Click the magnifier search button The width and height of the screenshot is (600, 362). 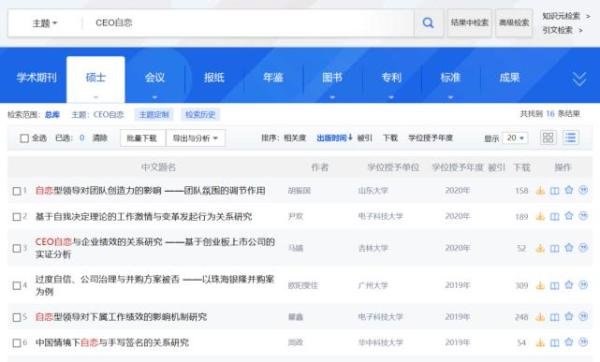428,23
